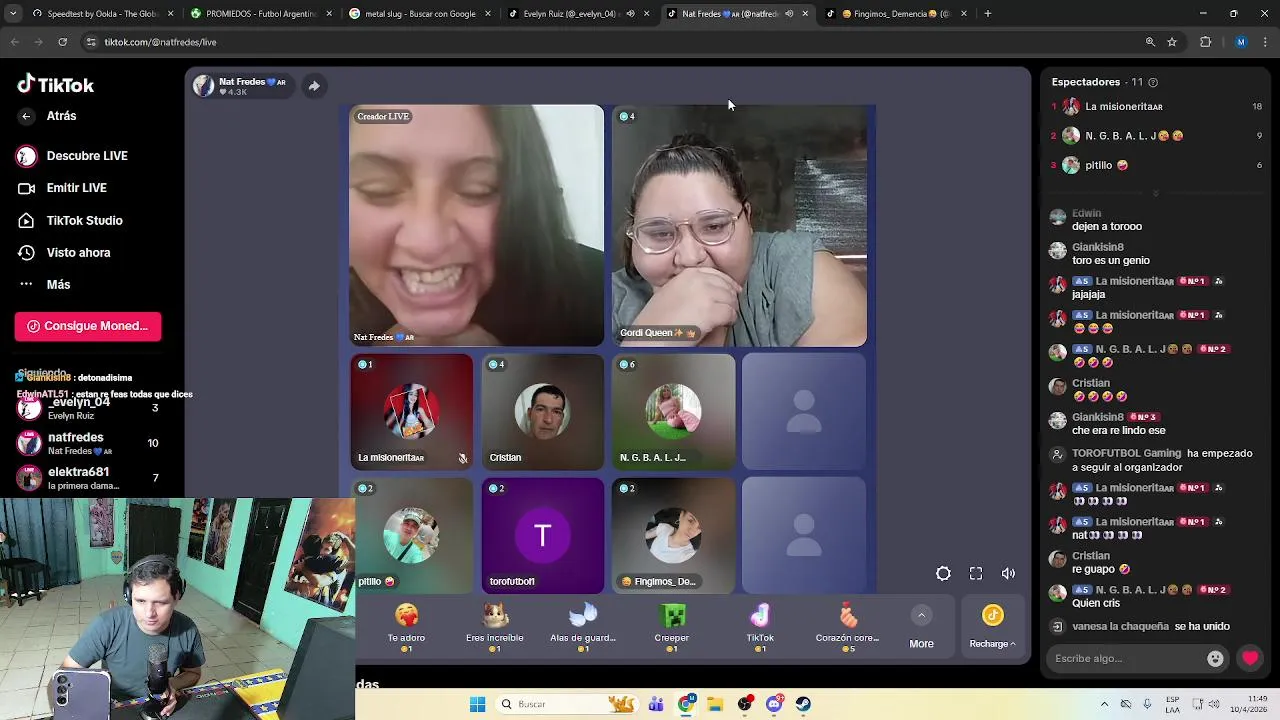The image size is (1280, 720).
Task: Toggle fullscreen mode for the live stream
Action: click(x=976, y=574)
